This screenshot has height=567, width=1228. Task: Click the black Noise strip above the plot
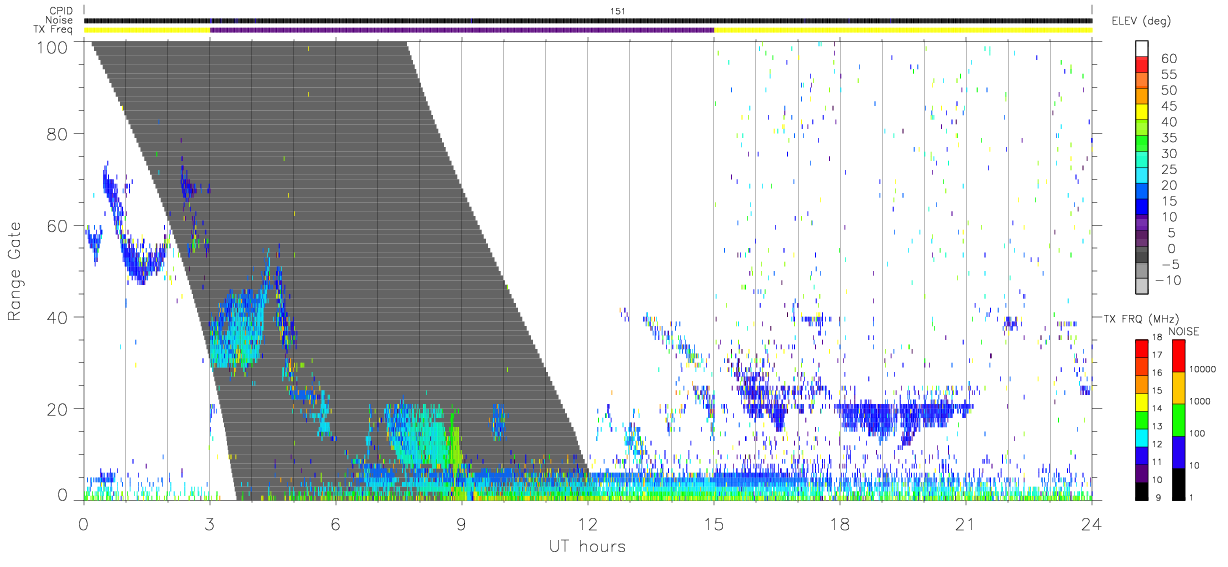click(x=588, y=20)
